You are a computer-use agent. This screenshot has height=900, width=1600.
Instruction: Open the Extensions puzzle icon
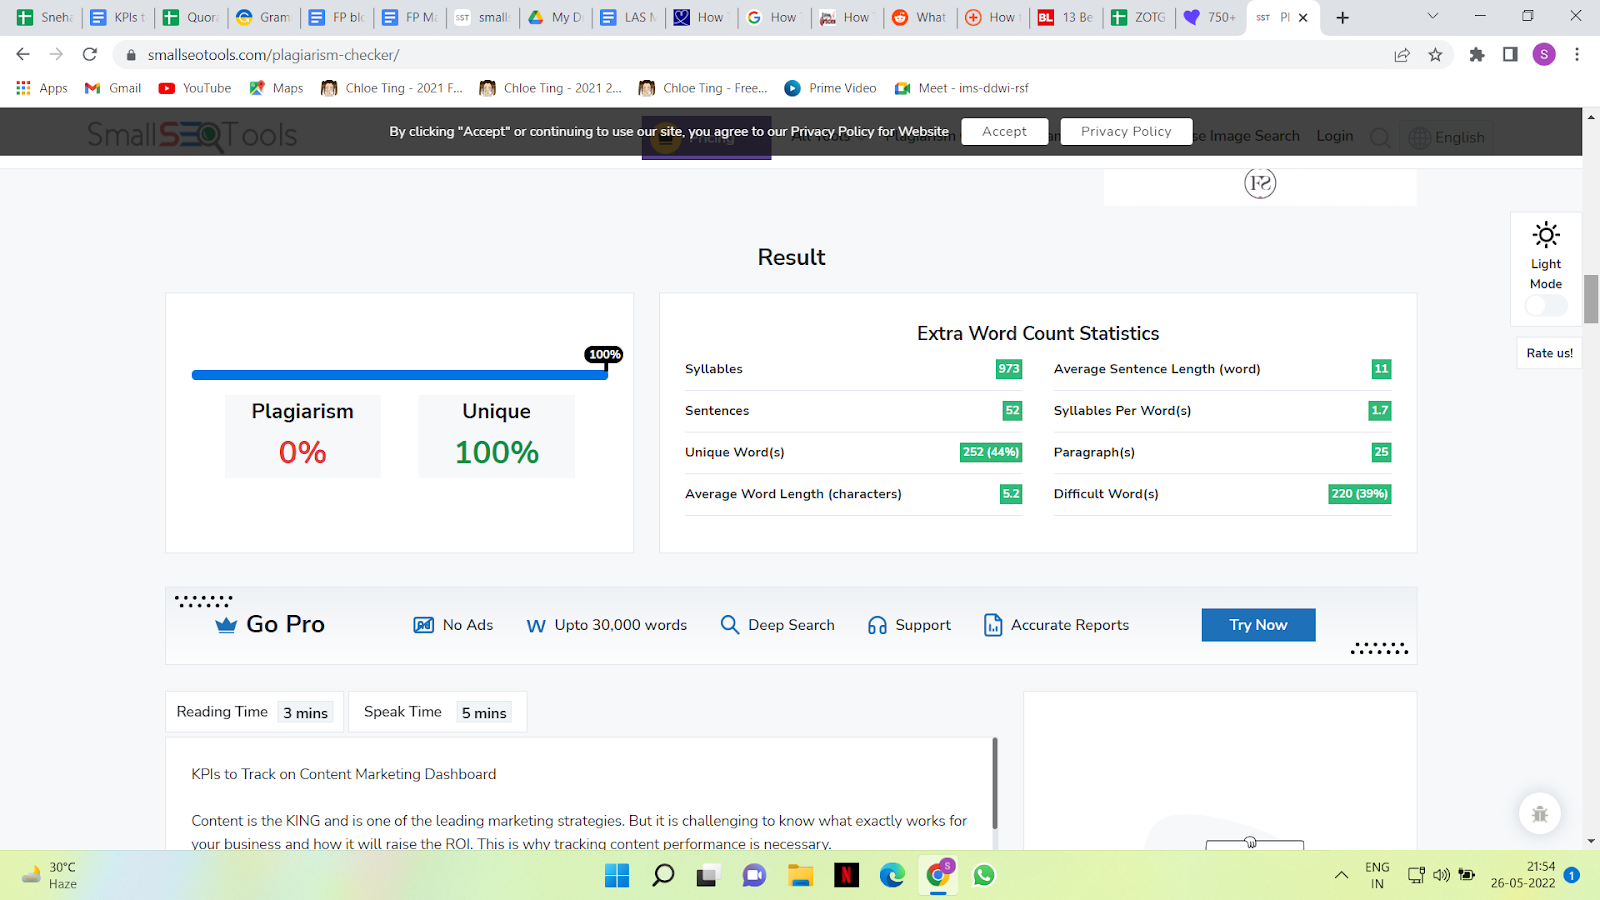pyautogui.click(x=1477, y=55)
